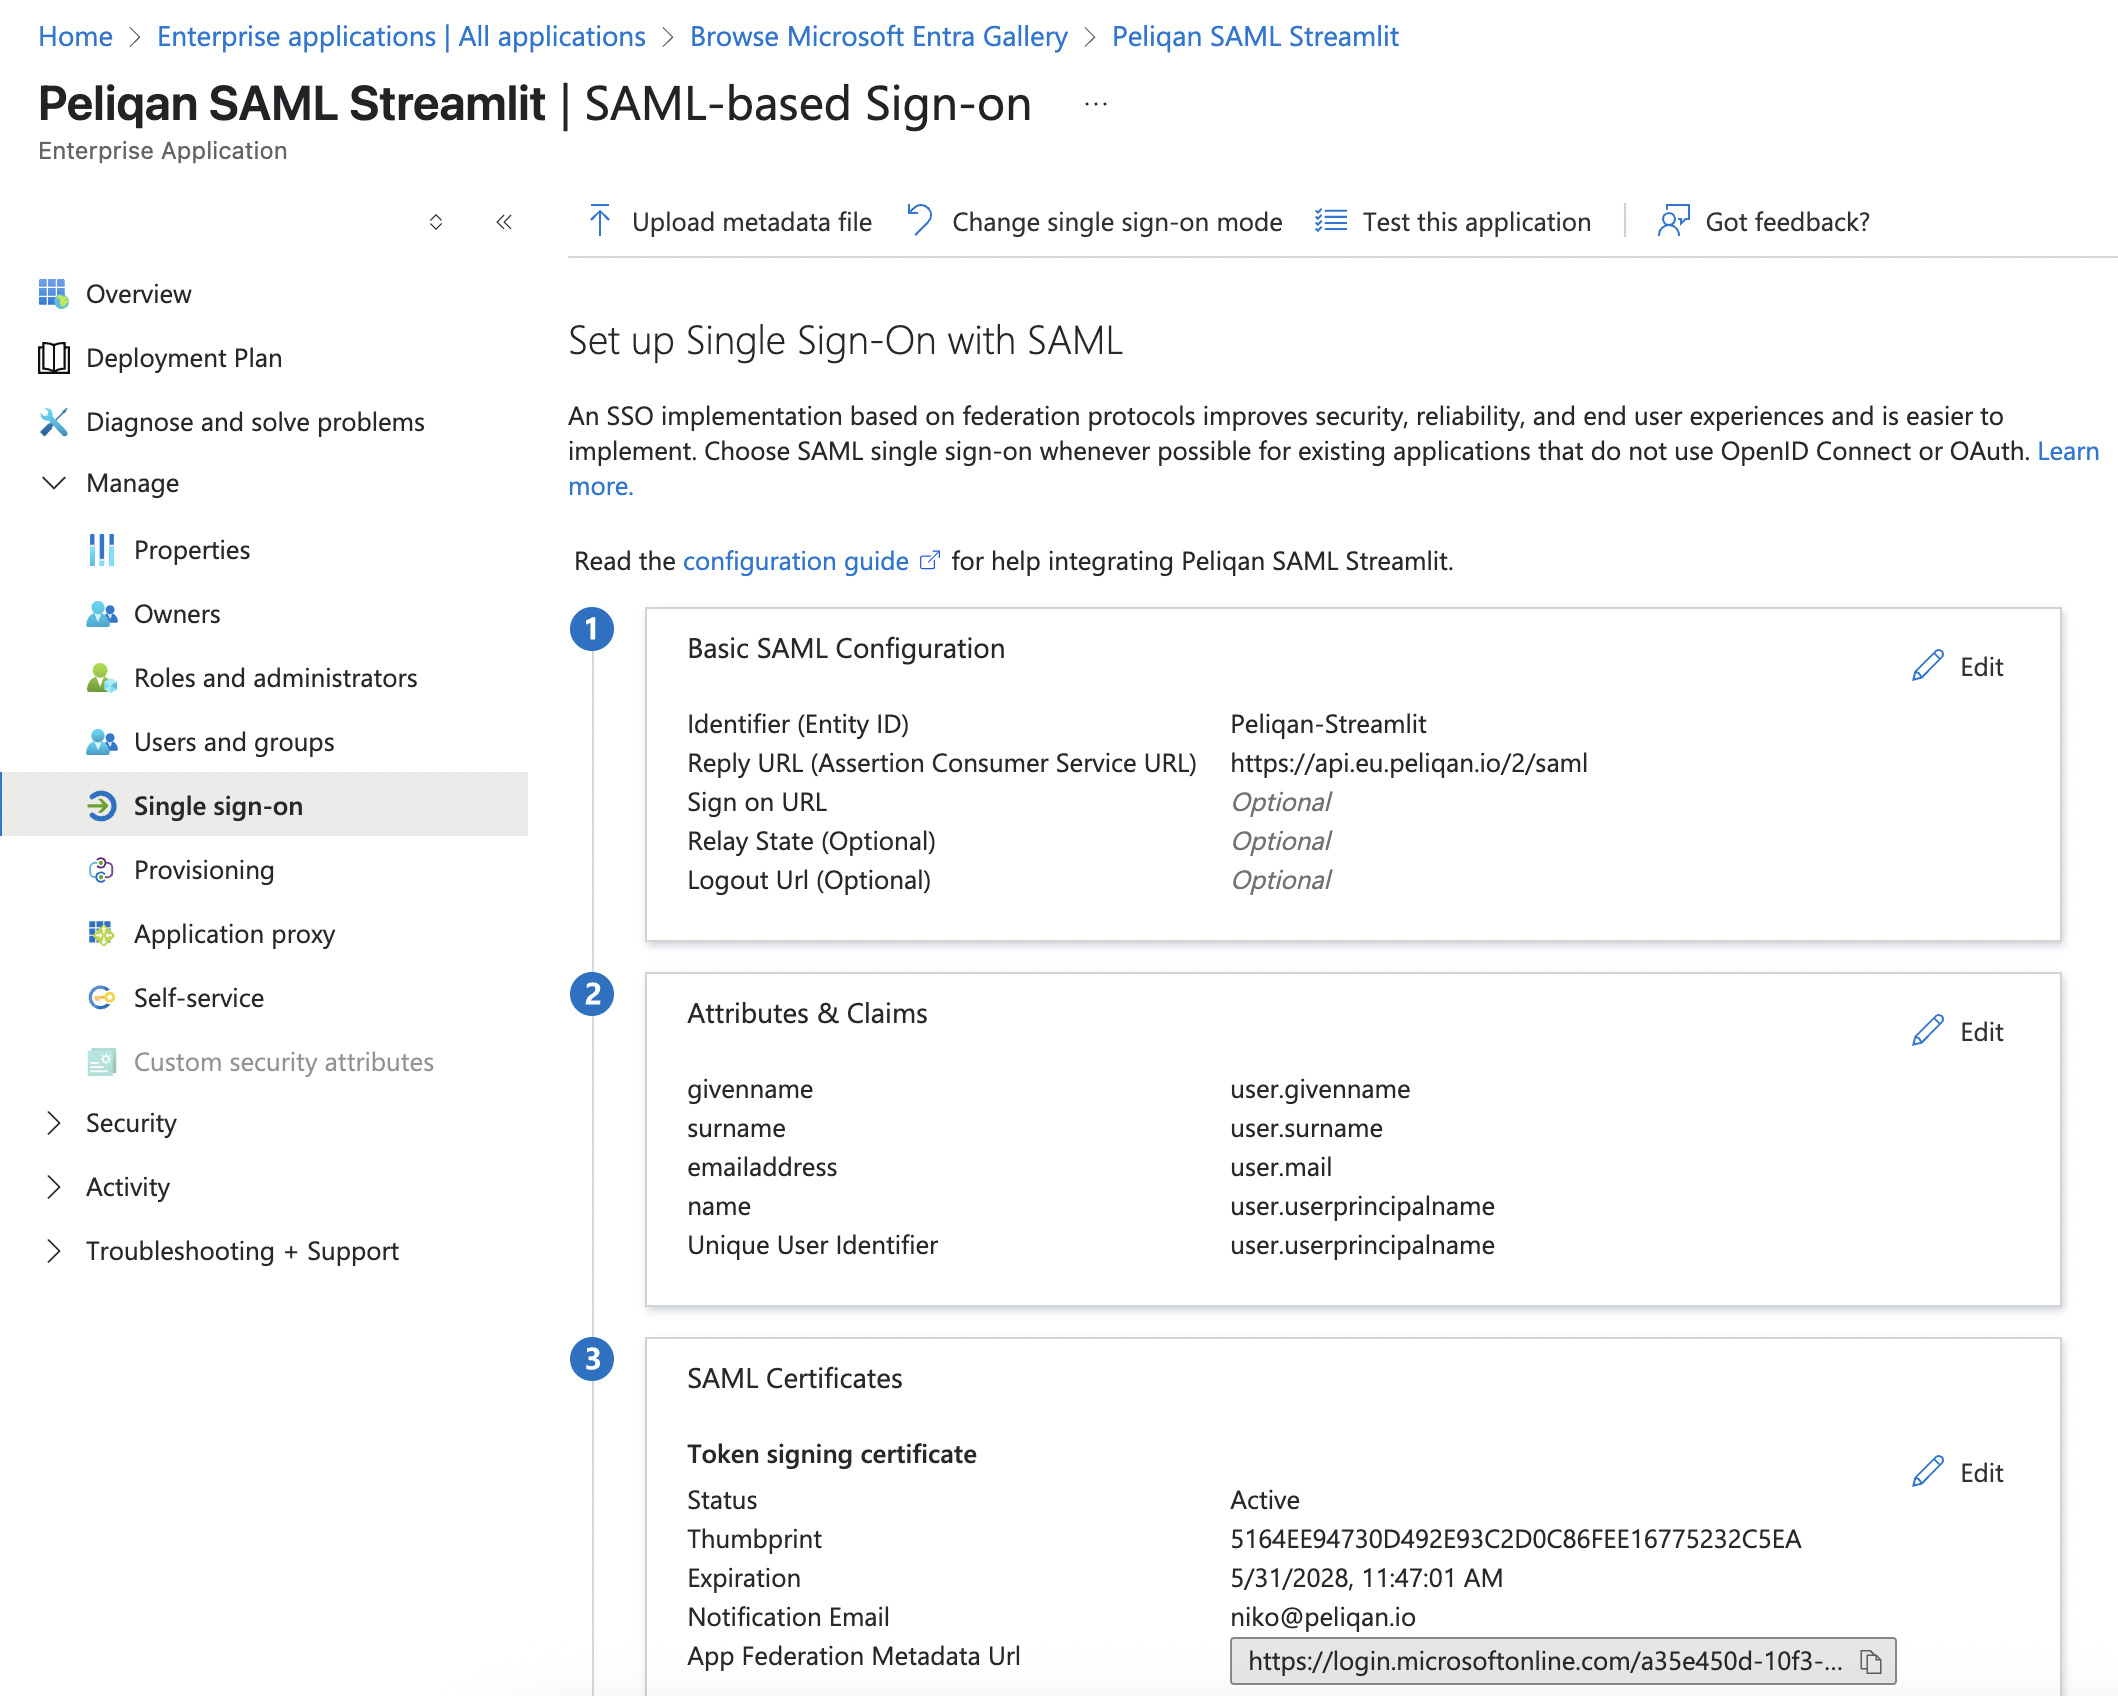2118x1696 pixels.
Task: Open Users and groups label
Action: pyautogui.click(x=234, y=742)
